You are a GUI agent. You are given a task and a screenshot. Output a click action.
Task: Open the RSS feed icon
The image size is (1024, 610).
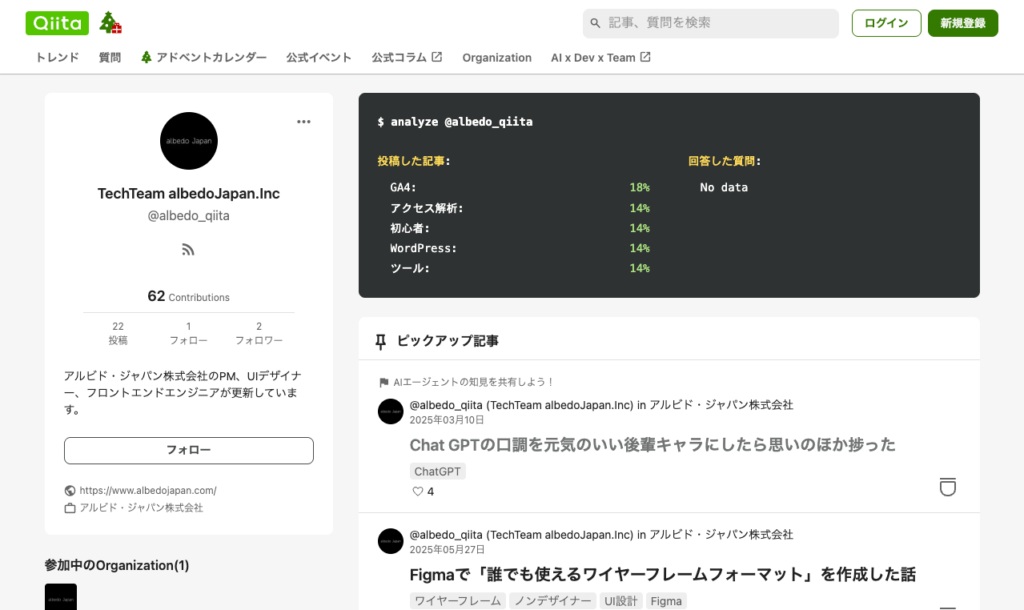[188, 250]
